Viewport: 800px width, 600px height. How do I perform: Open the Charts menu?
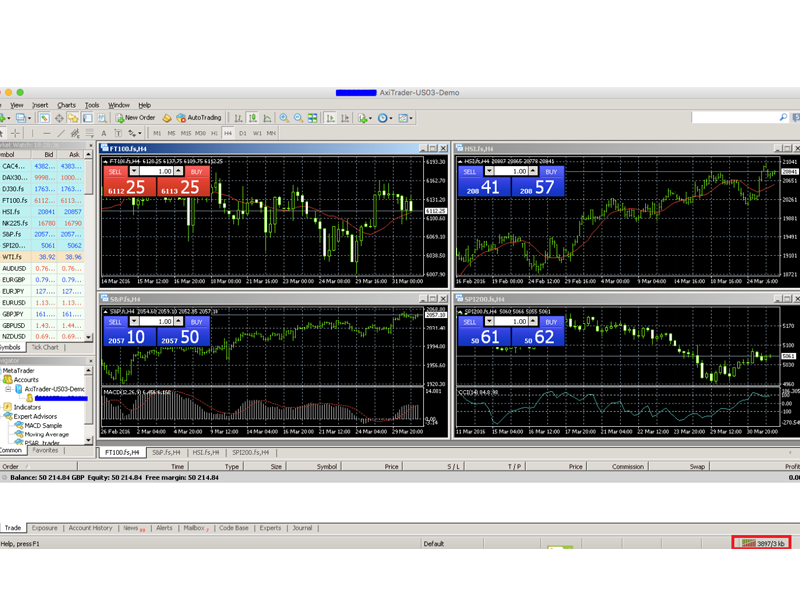[x=66, y=105]
